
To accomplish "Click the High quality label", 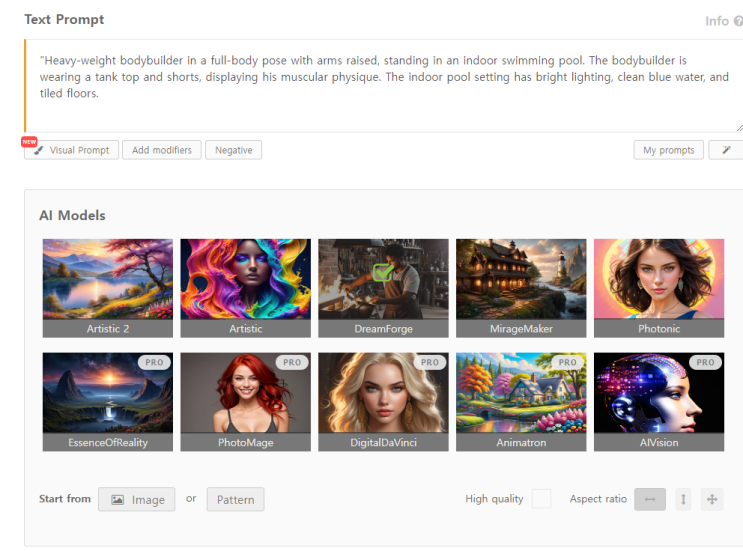I will (494, 499).
